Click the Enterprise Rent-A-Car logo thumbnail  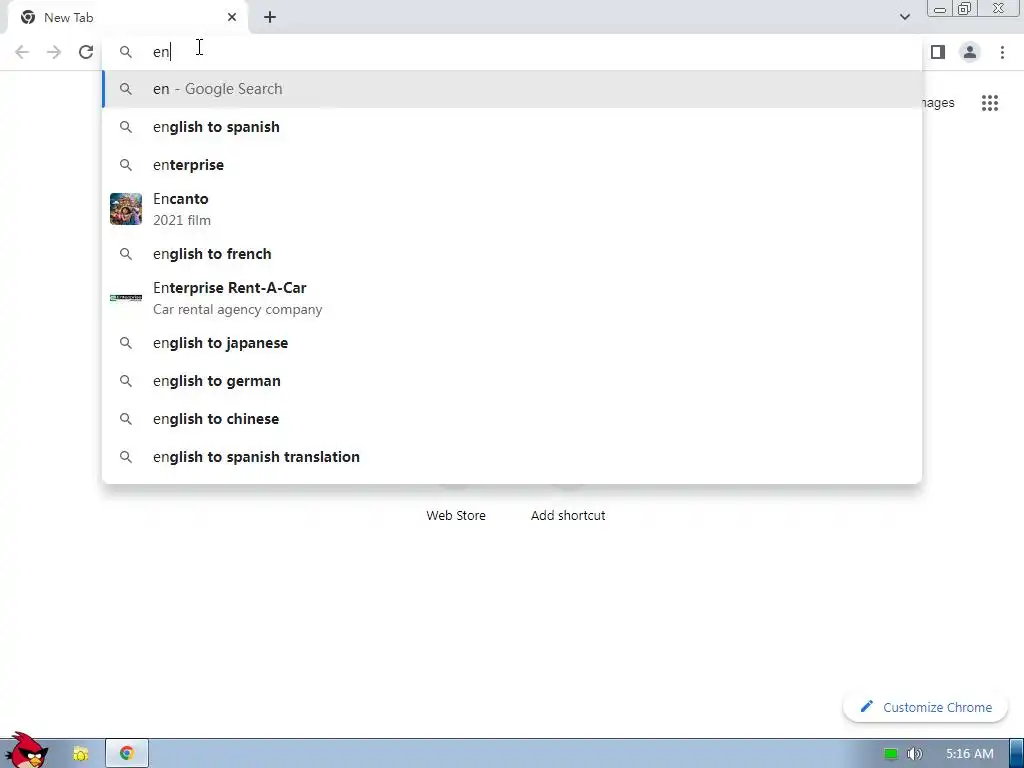[126, 298]
